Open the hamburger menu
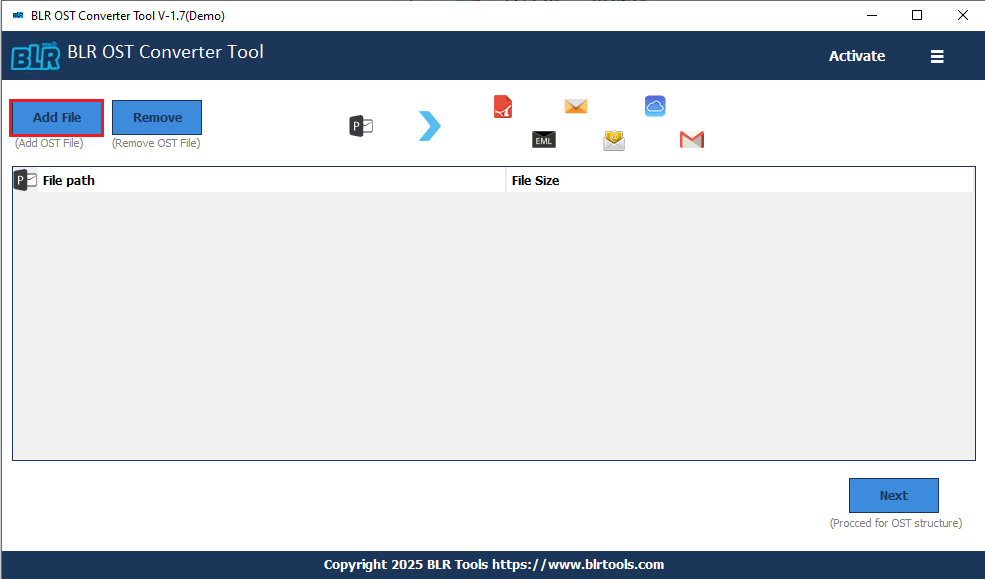The image size is (985, 579). point(937,56)
